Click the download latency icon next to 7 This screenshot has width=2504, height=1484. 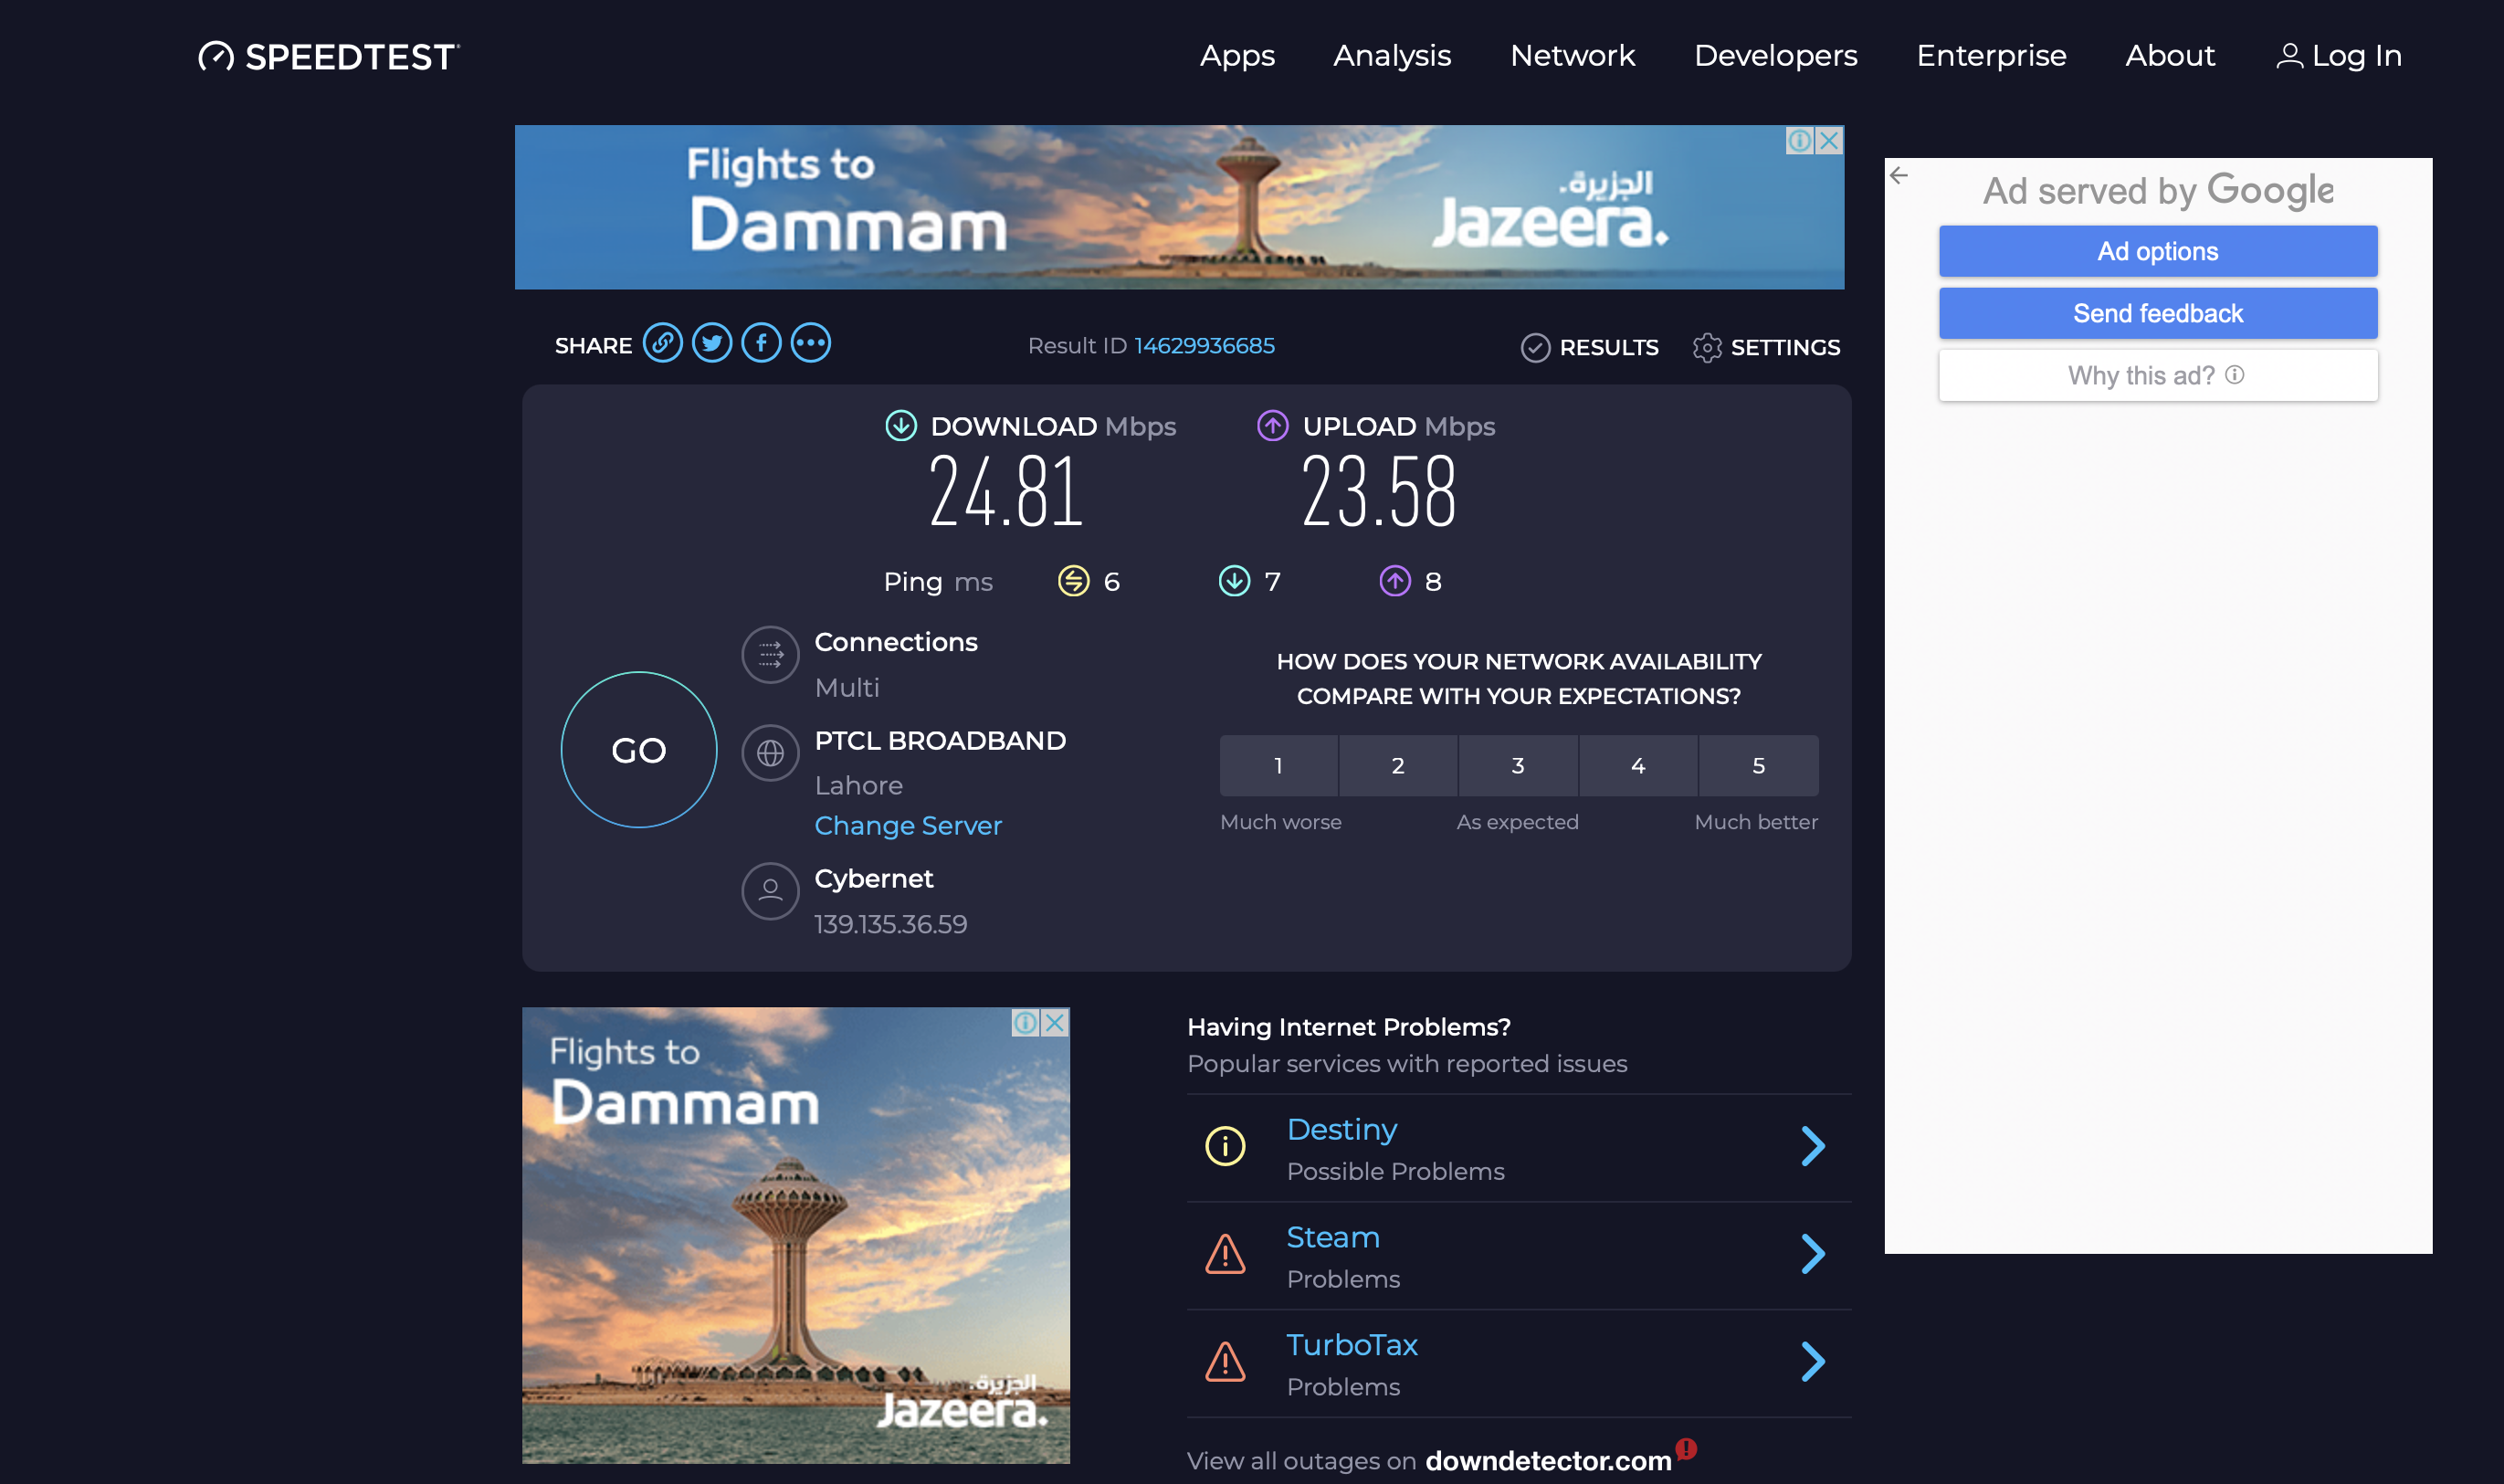pos(1235,581)
